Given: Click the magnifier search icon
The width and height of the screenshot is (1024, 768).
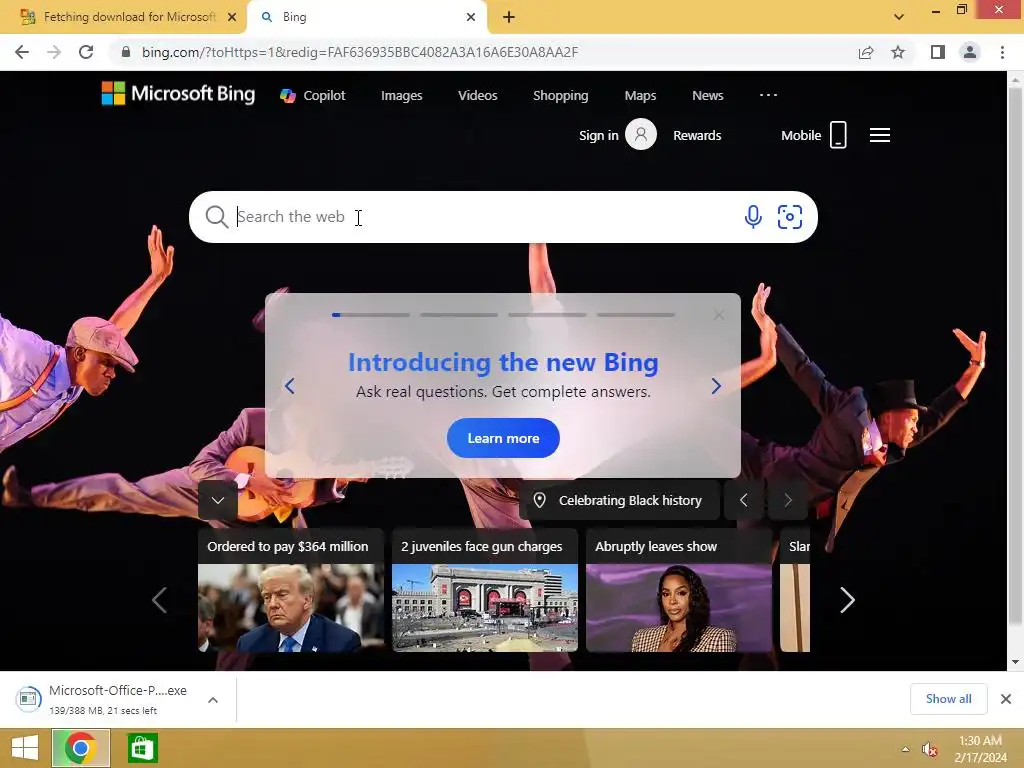Looking at the screenshot, I should pos(216,217).
